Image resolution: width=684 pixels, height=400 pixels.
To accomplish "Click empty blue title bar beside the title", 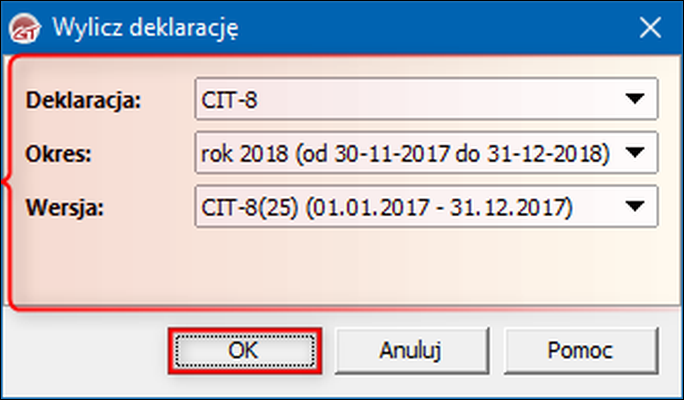I will pos(436,28).
